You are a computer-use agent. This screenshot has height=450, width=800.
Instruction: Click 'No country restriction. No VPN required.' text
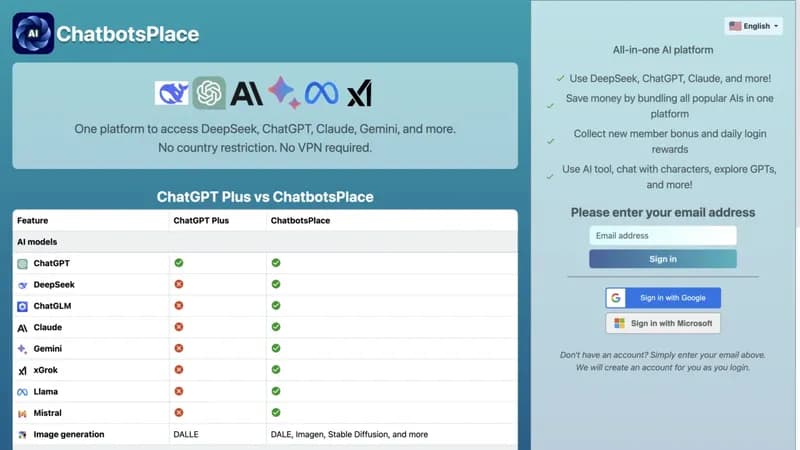click(265, 148)
